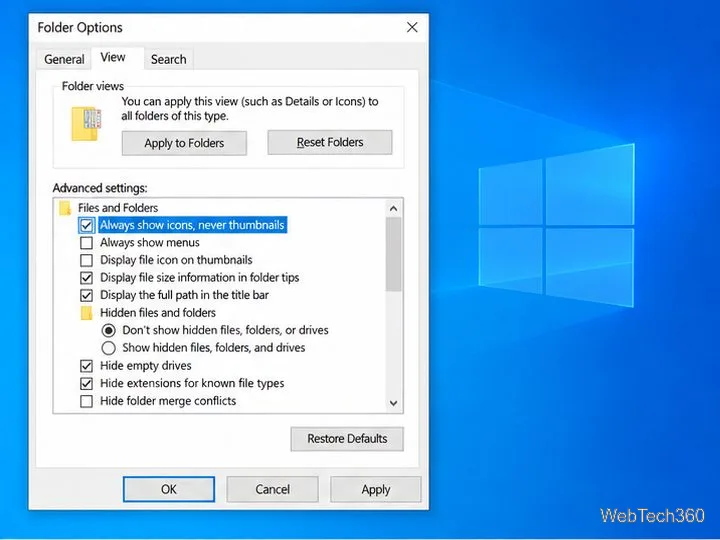Viewport: 720px width, 540px height.
Task: Click the Files and Folders folder icon
Action: [x=65, y=208]
